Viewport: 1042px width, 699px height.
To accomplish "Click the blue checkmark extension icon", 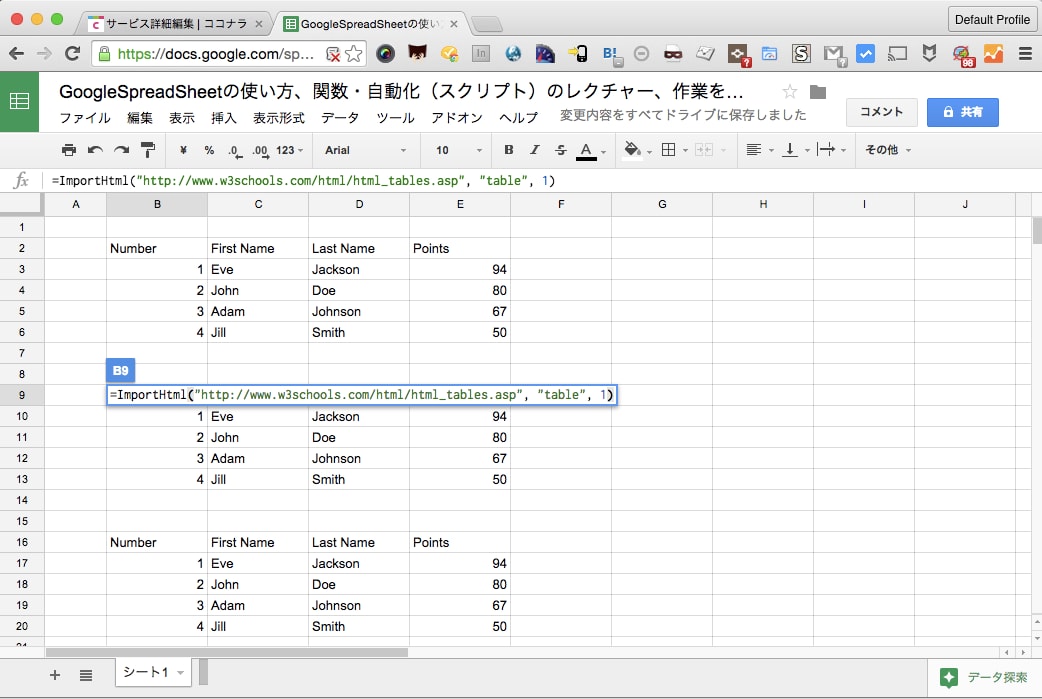I will pyautogui.click(x=865, y=54).
